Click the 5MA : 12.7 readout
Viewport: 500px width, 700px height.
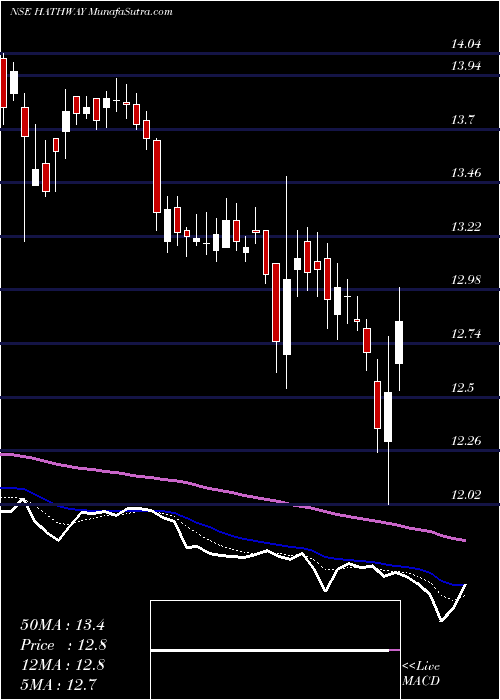[x=58, y=684]
